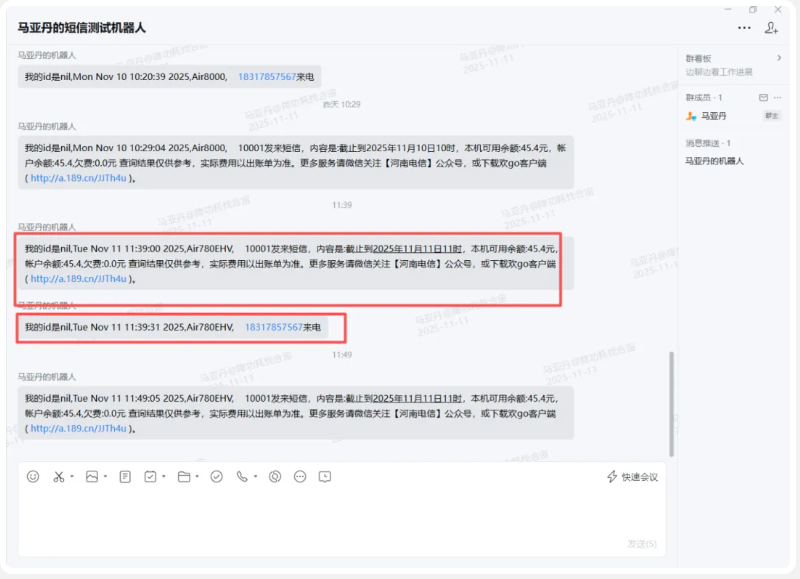Open the document note icon
This screenshot has height=579, width=800.
[x=125, y=476]
